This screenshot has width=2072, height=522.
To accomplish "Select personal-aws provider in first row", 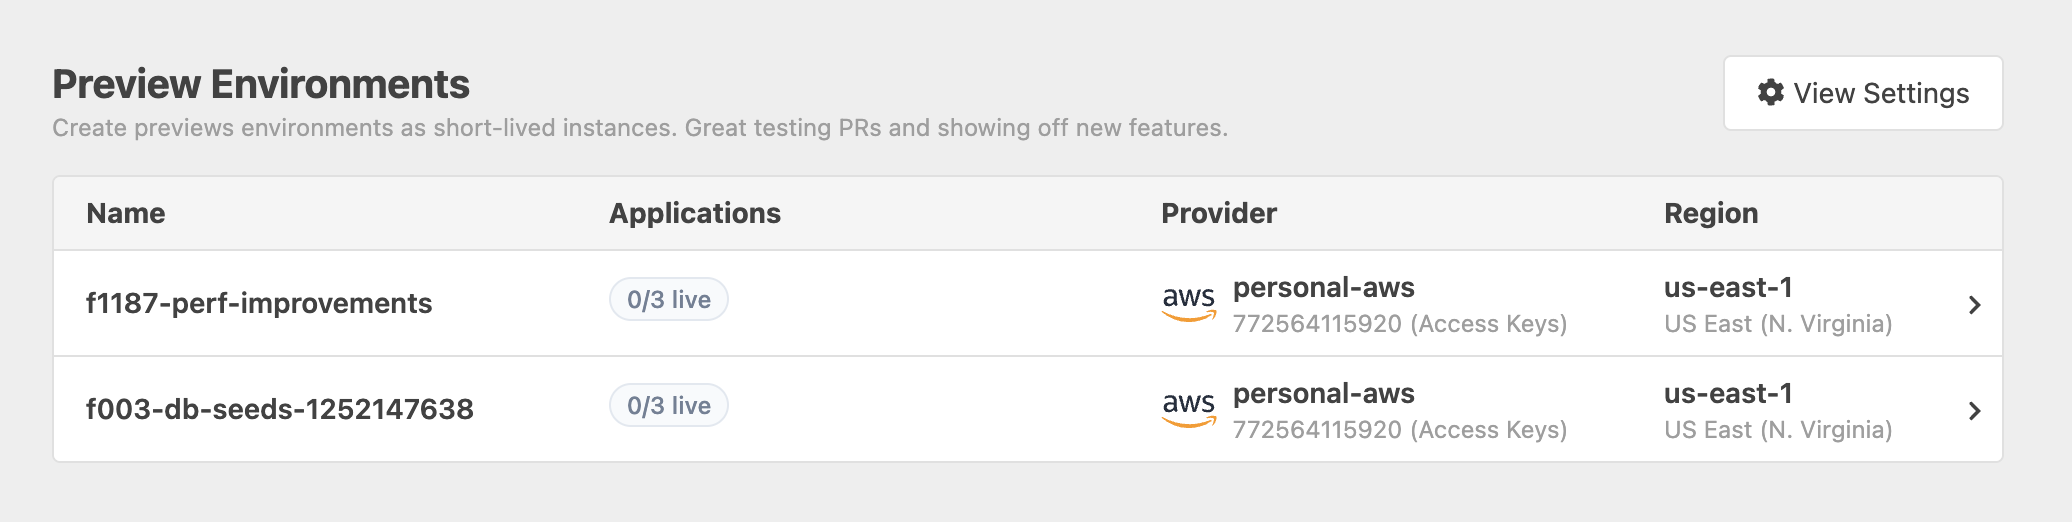I will tap(1323, 288).
